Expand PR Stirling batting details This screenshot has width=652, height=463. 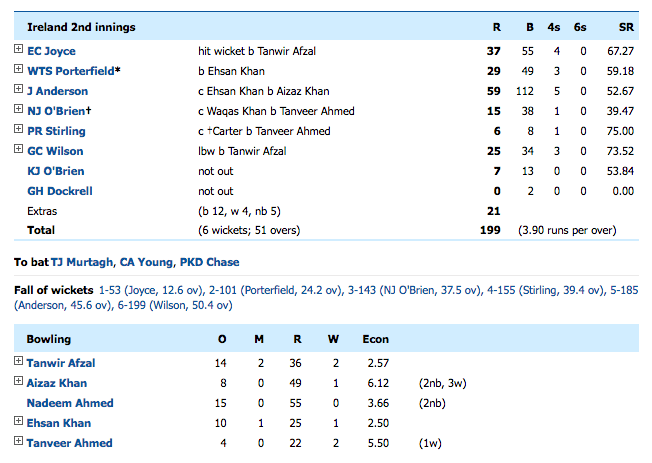pos(19,130)
